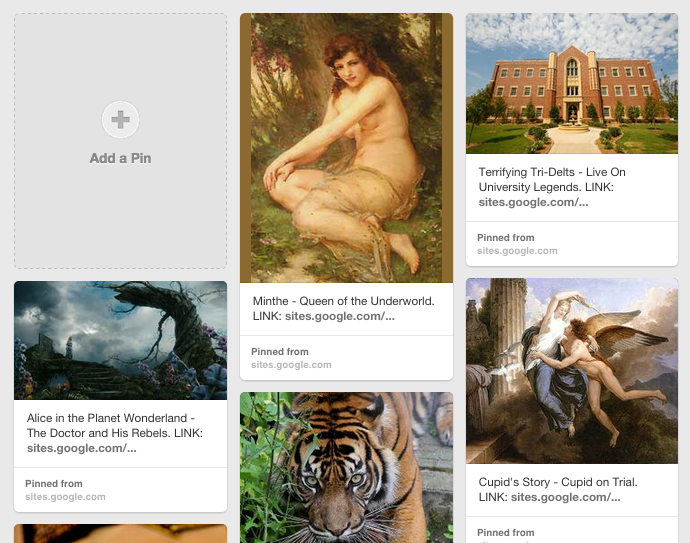Viewport: 690px width, 543px height.
Task: Click the Add a Pin label
Action: (x=120, y=158)
